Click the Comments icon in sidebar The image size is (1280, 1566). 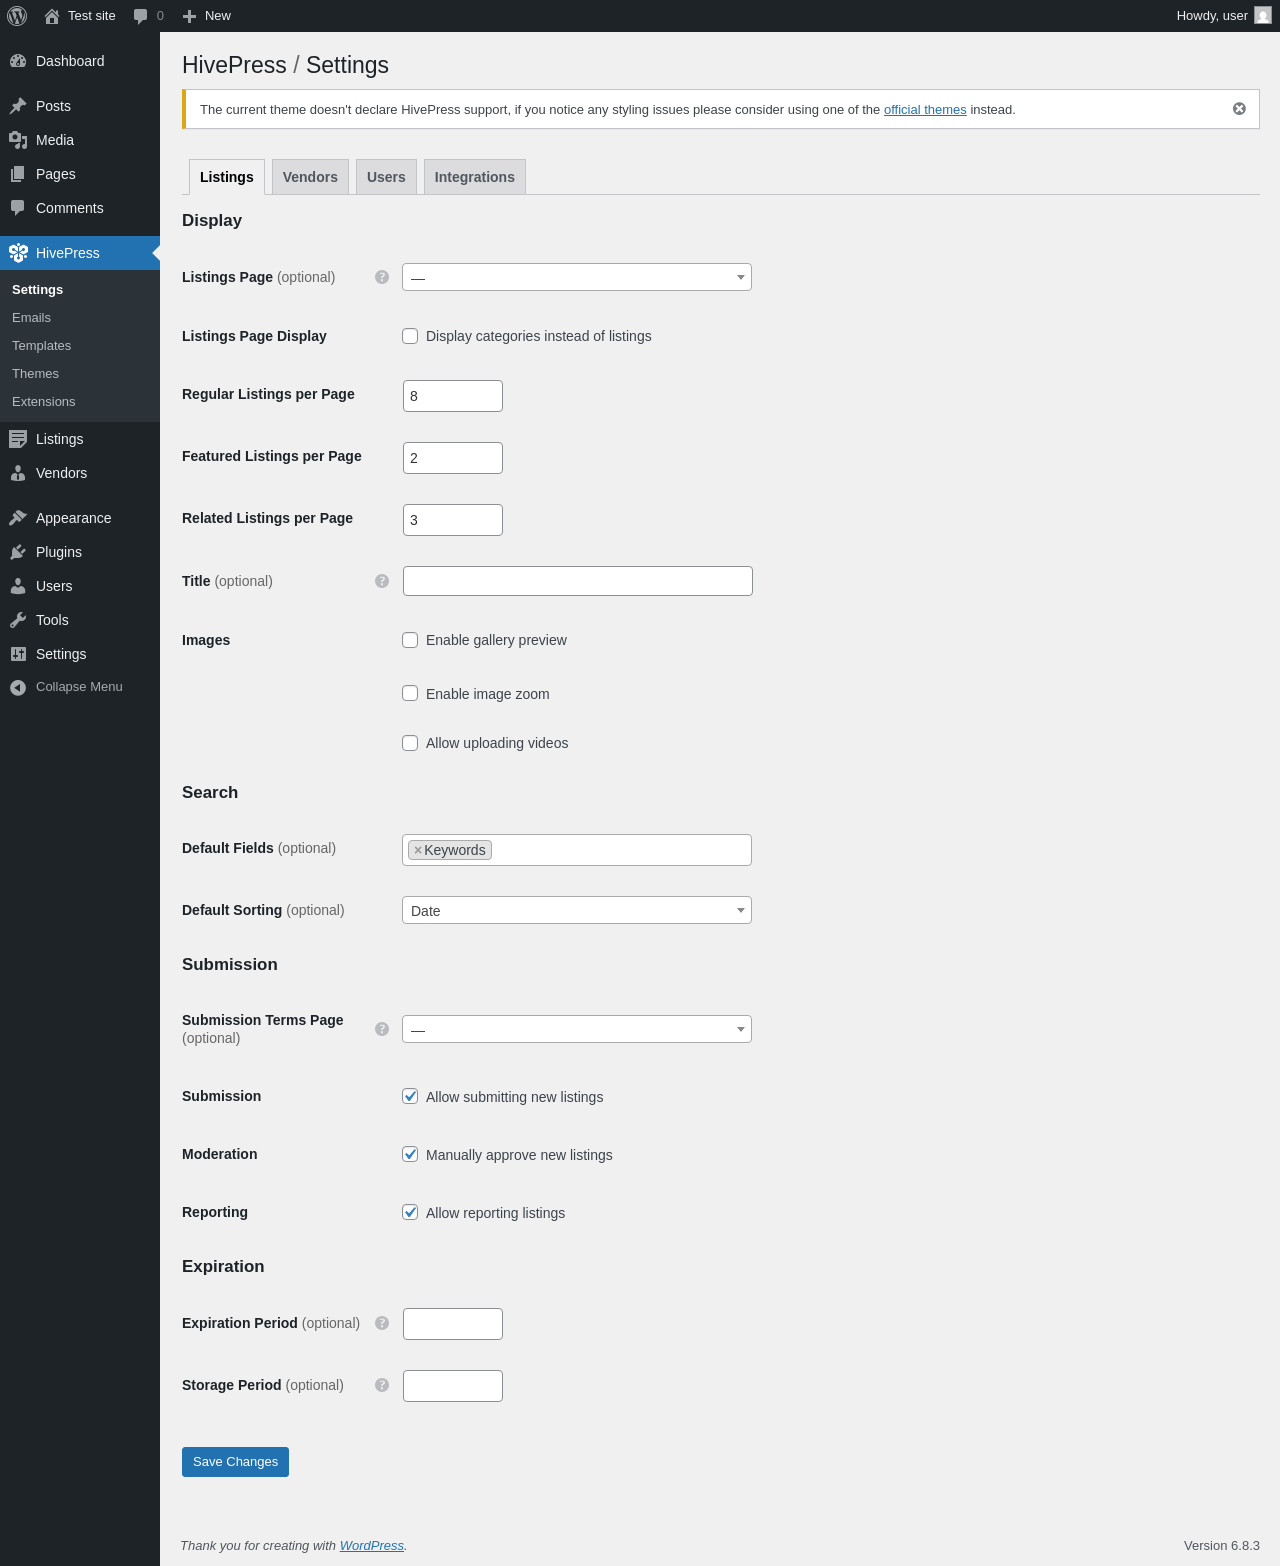[x=18, y=208]
